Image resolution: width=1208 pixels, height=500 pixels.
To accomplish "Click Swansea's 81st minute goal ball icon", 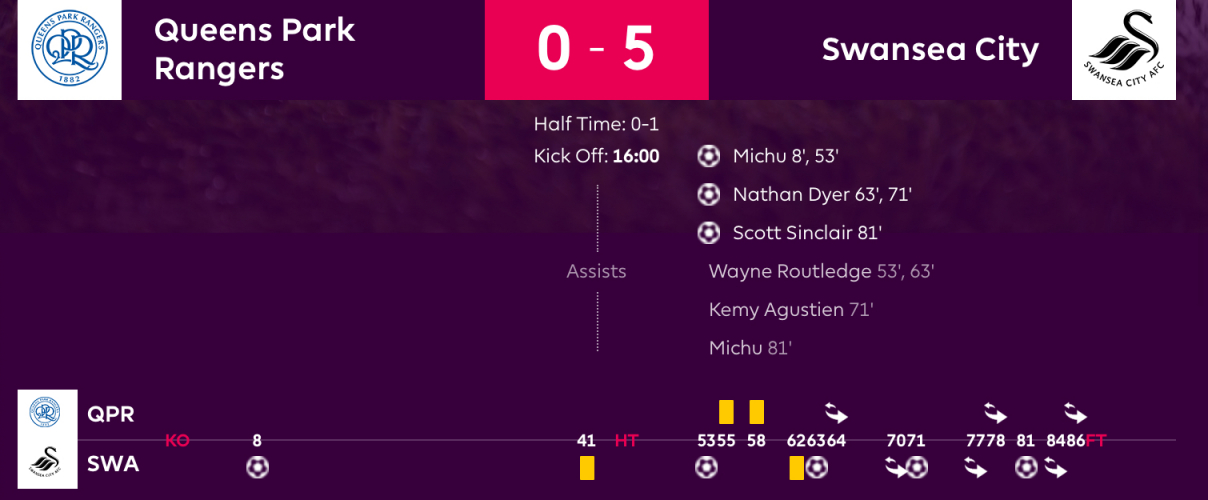I will click(x=1026, y=467).
